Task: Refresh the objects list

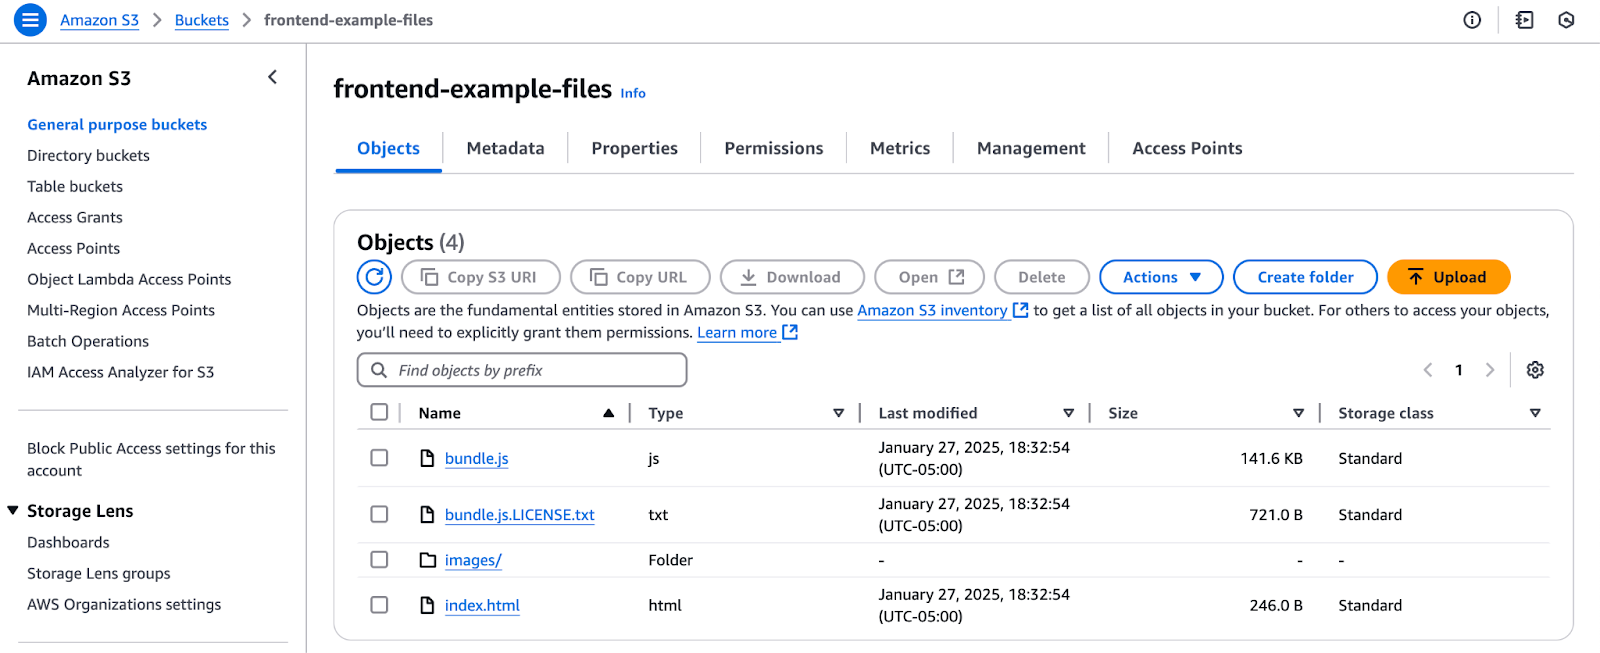Action: click(x=374, y=277)
